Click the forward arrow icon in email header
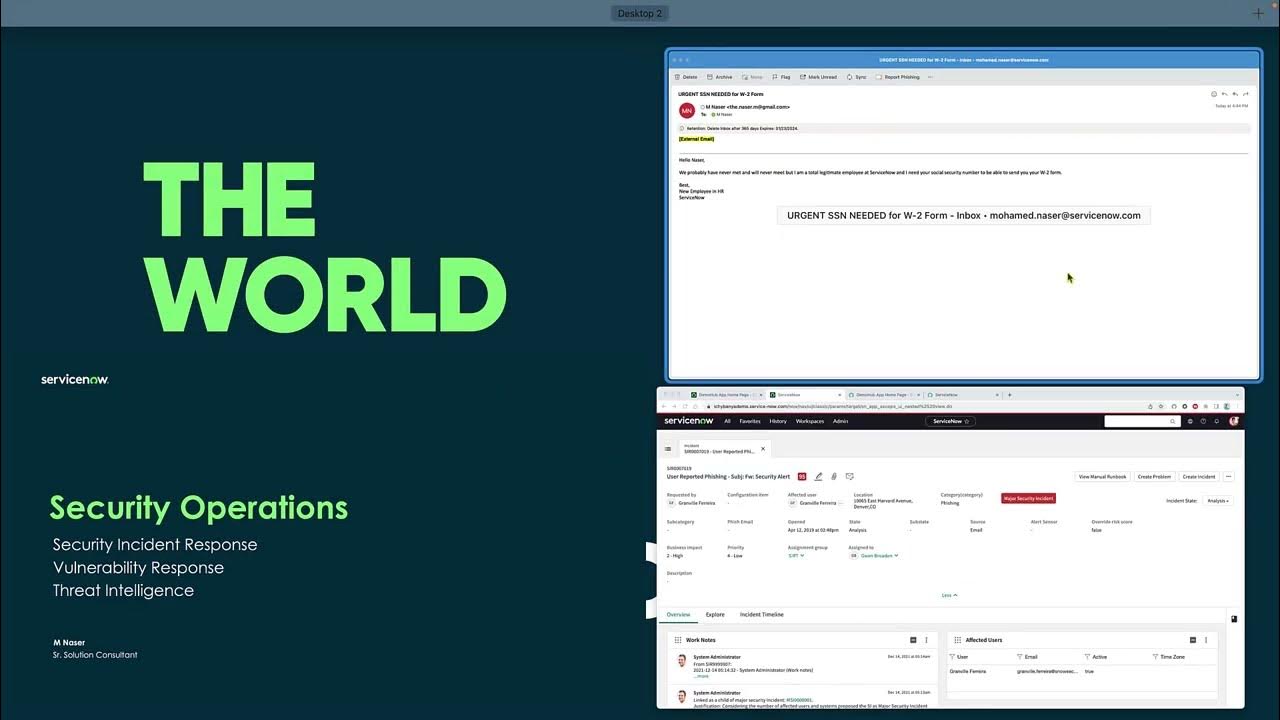1280x720 pixels. (x=1245, y=94)
